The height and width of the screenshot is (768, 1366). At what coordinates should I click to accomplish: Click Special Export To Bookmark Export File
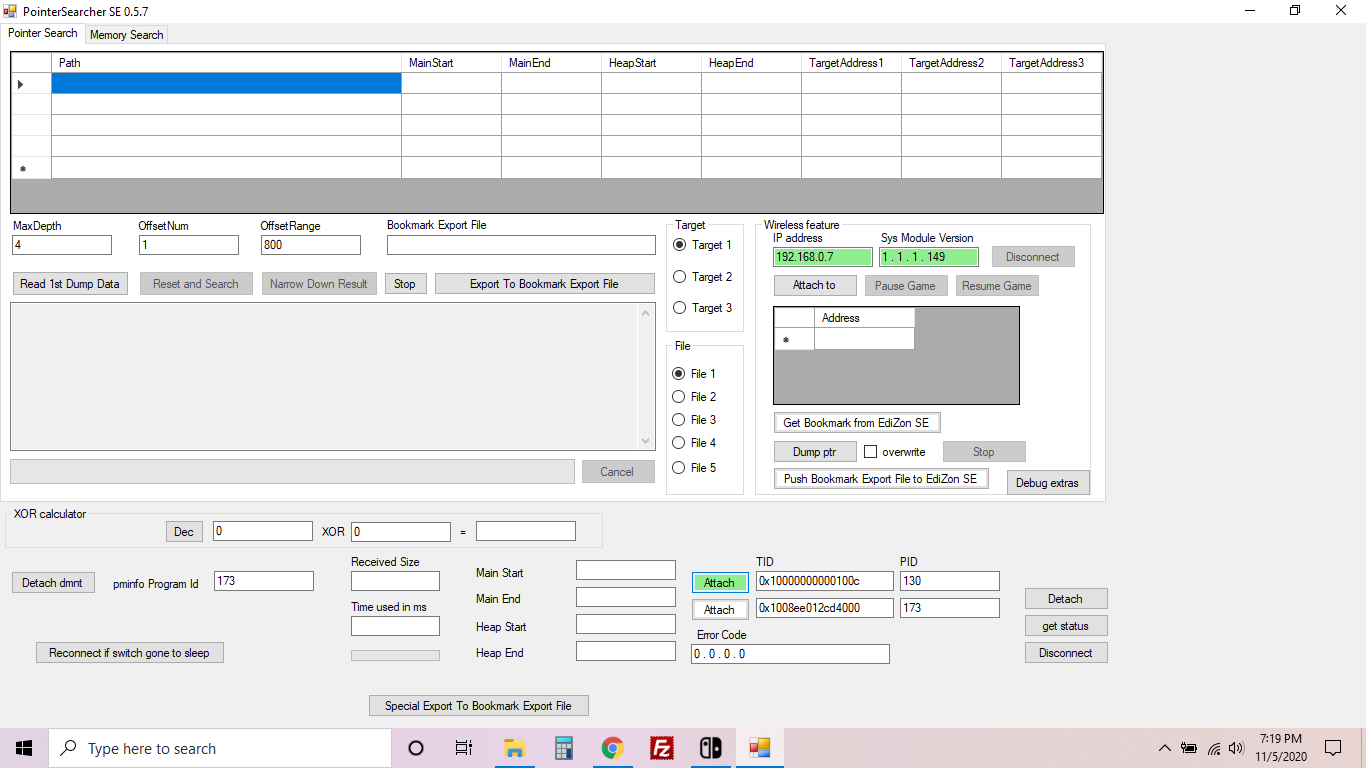(x=478, y=706)
